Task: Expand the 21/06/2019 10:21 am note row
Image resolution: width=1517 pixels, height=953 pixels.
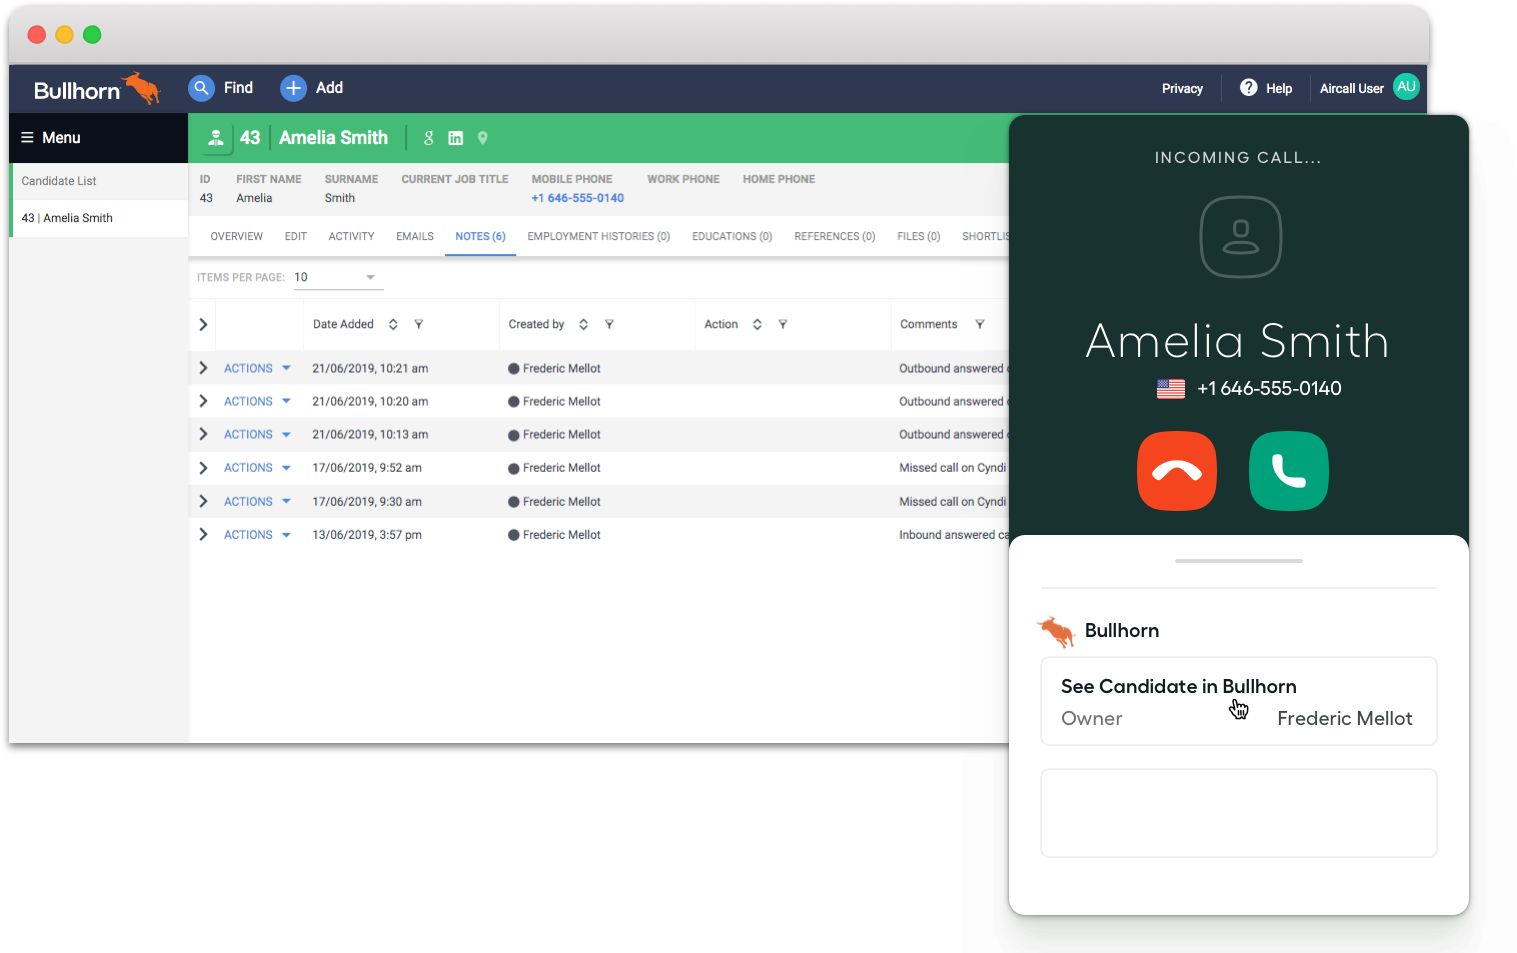Action: click(203, 368)
